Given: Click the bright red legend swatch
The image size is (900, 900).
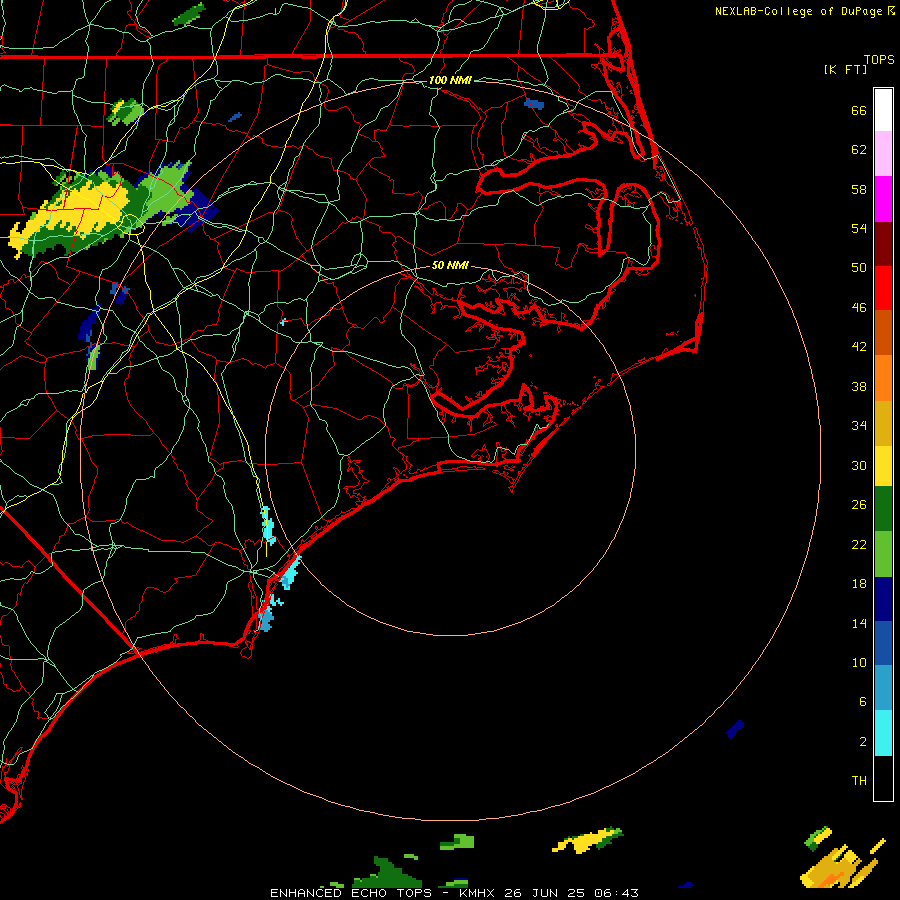Looking at the screenshot, I should (x=883, y=288).
